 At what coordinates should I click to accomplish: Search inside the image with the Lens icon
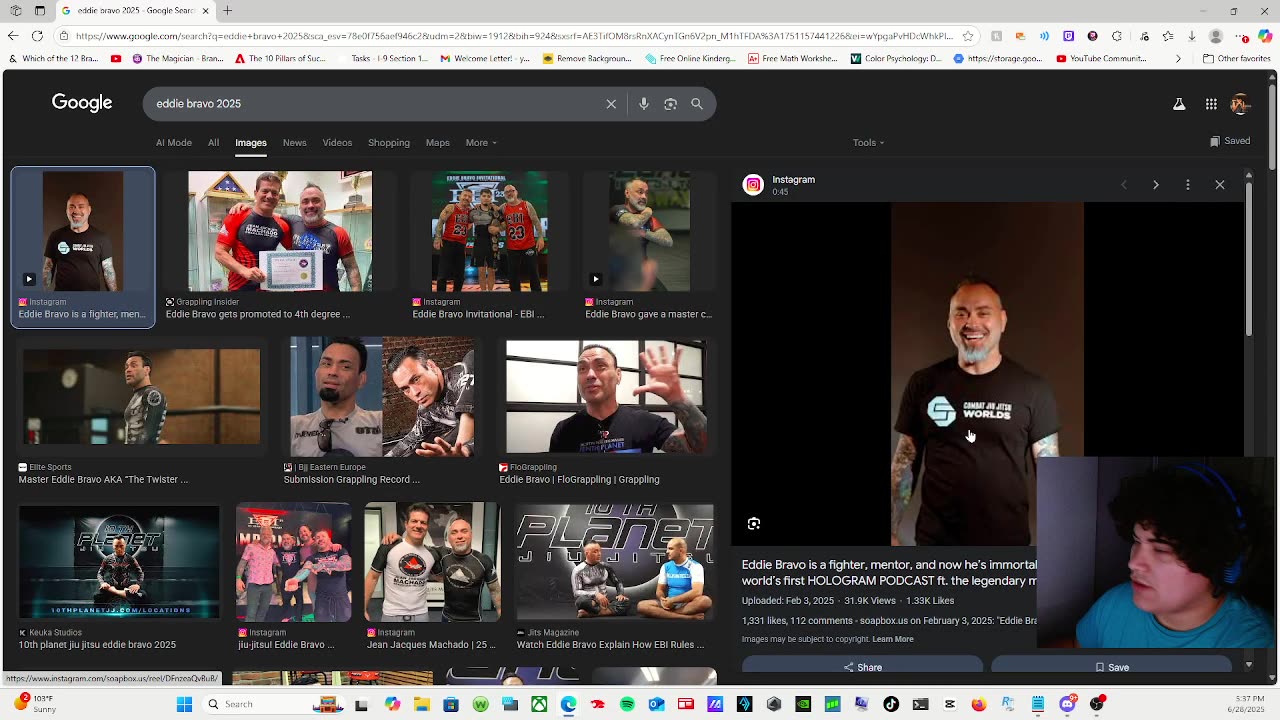[754, 524]
